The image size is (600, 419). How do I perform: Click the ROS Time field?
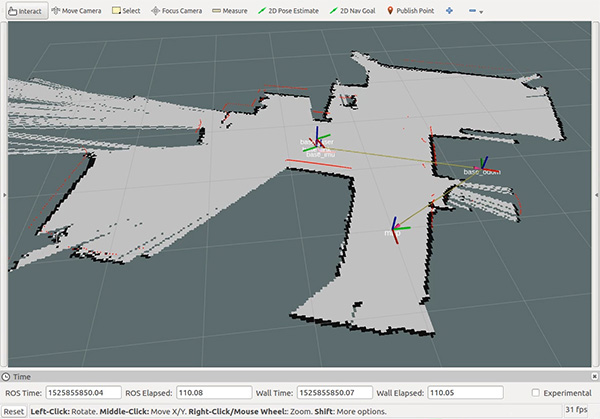(x=83, y=392)
